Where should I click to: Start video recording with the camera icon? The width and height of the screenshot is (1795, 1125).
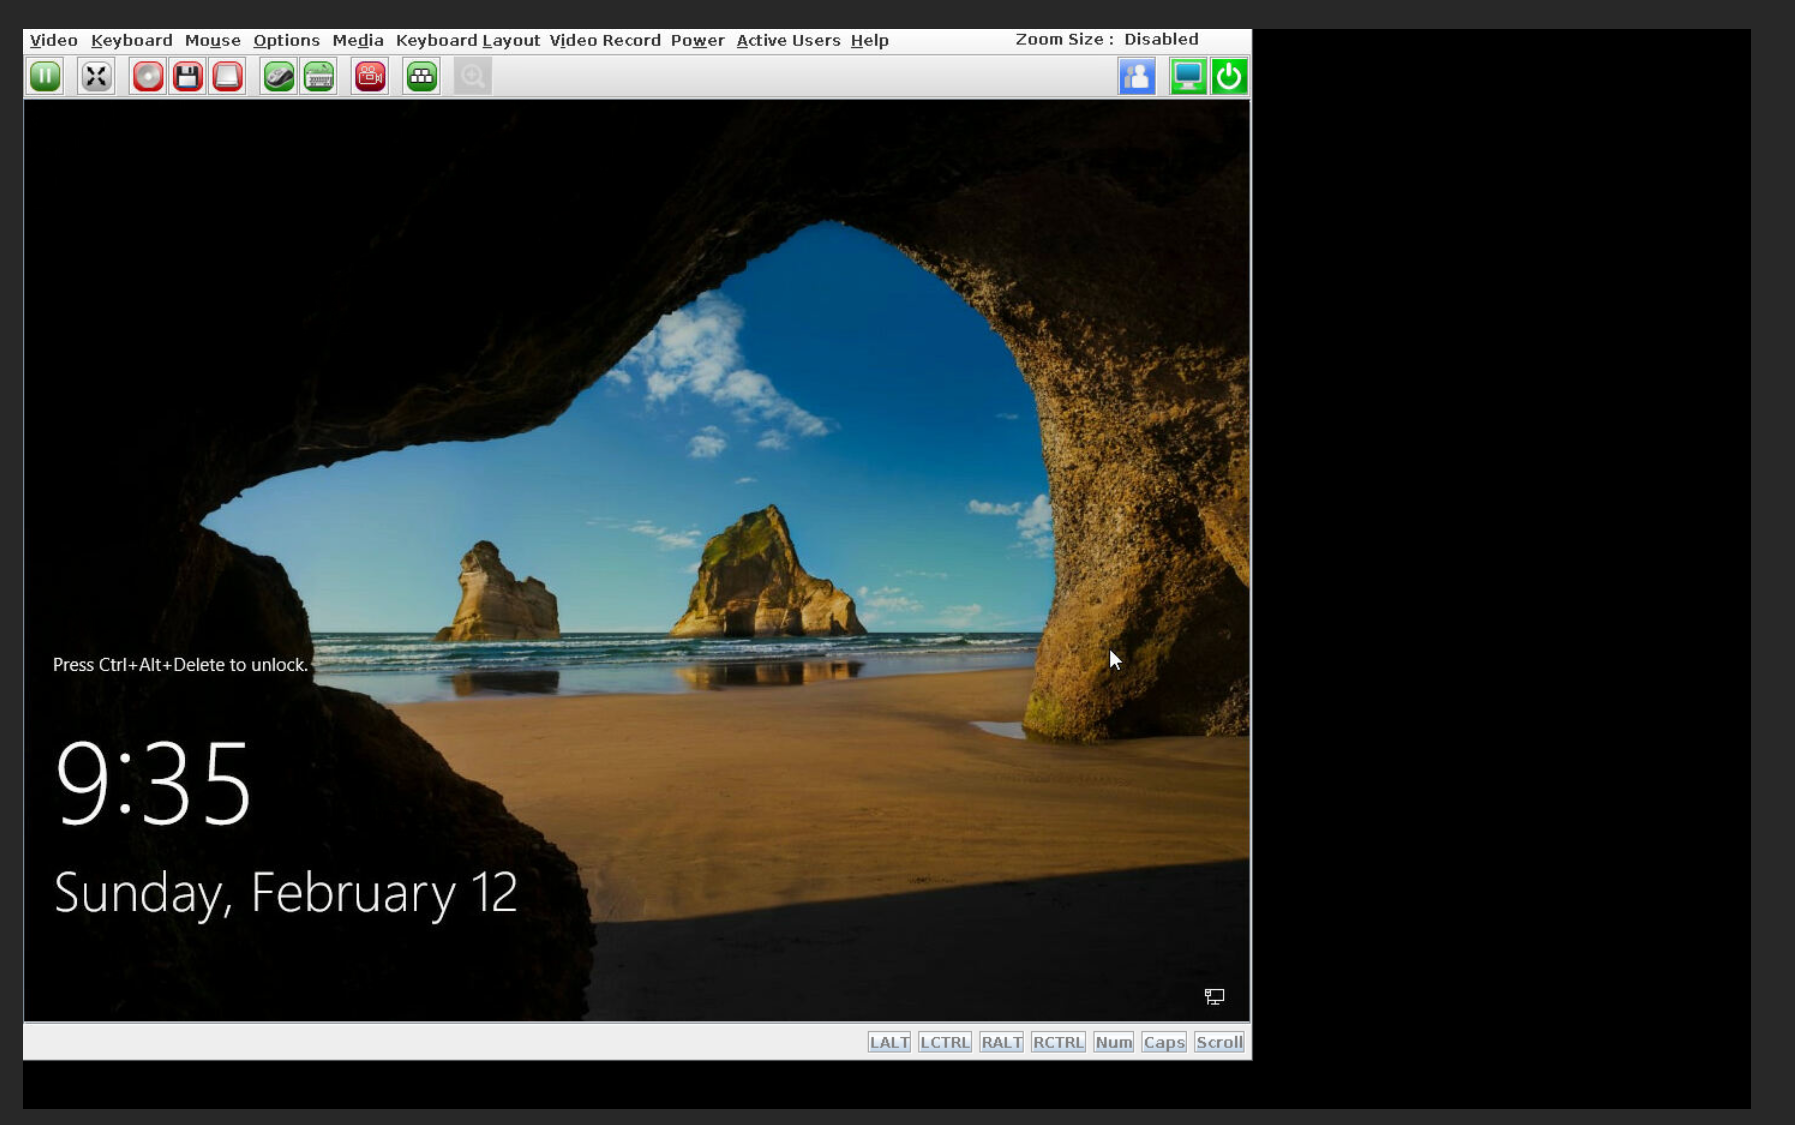[x=370, y=77]
